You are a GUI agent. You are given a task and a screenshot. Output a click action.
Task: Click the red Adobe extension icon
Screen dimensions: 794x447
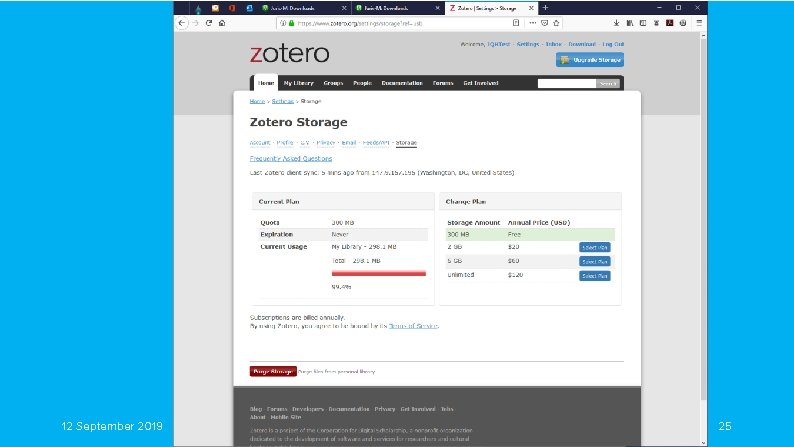669,23
